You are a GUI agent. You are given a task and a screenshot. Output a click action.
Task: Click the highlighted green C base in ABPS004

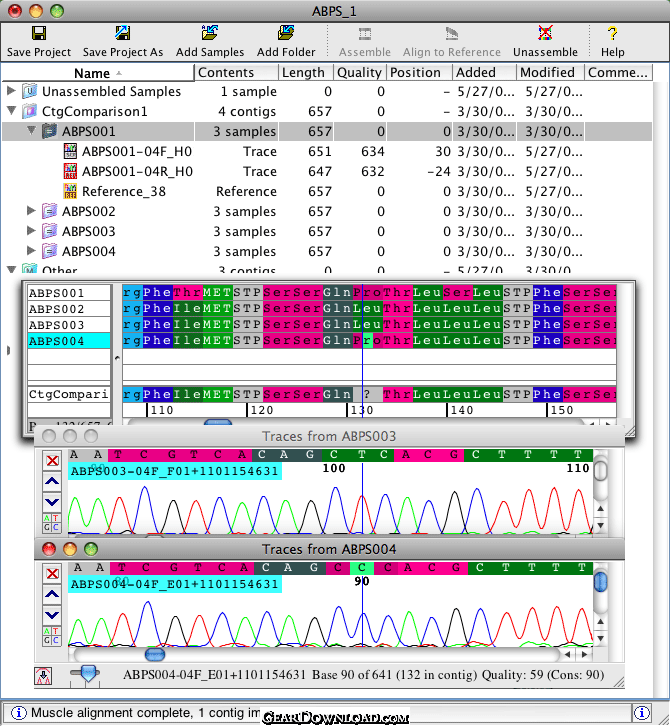(x=362, y=567)
